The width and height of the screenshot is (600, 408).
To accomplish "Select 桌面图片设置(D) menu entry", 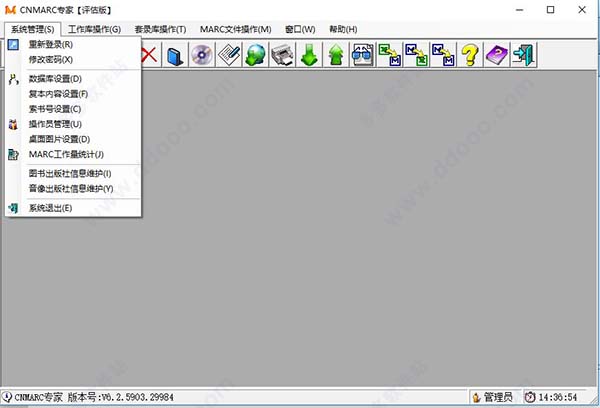I will (x=73, y=139).
